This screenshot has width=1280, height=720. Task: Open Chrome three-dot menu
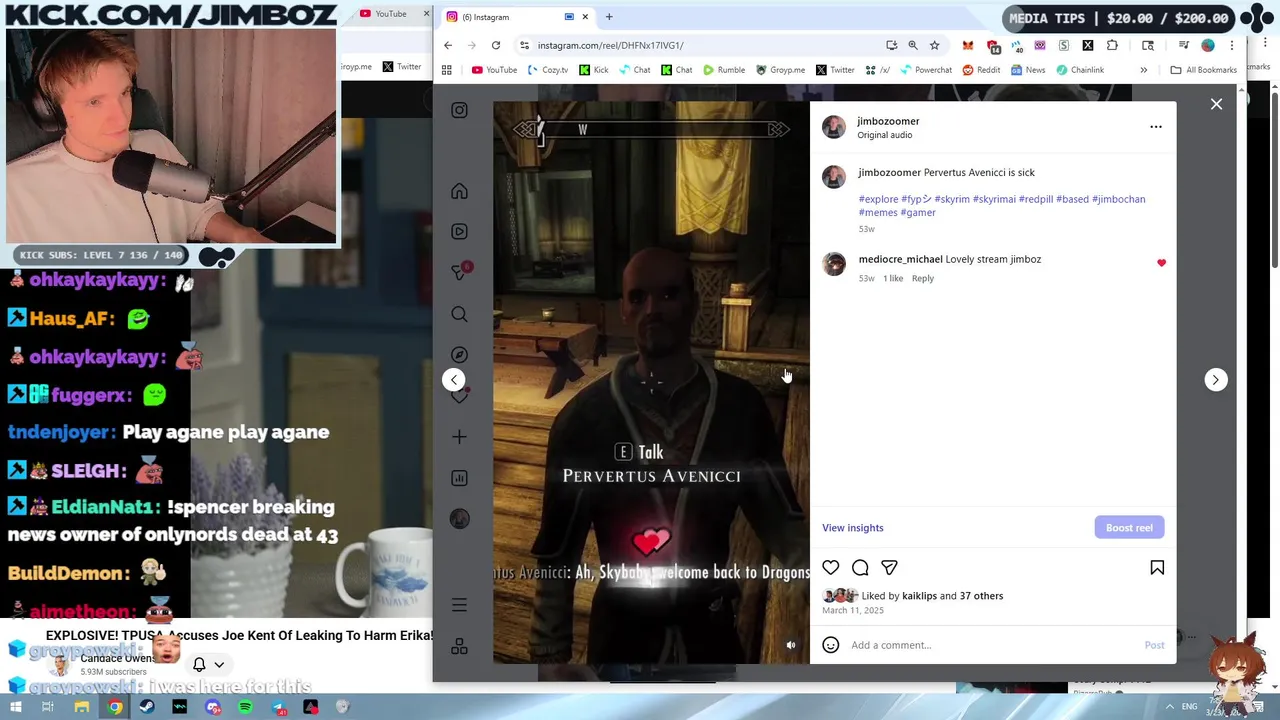[1232, 45]
